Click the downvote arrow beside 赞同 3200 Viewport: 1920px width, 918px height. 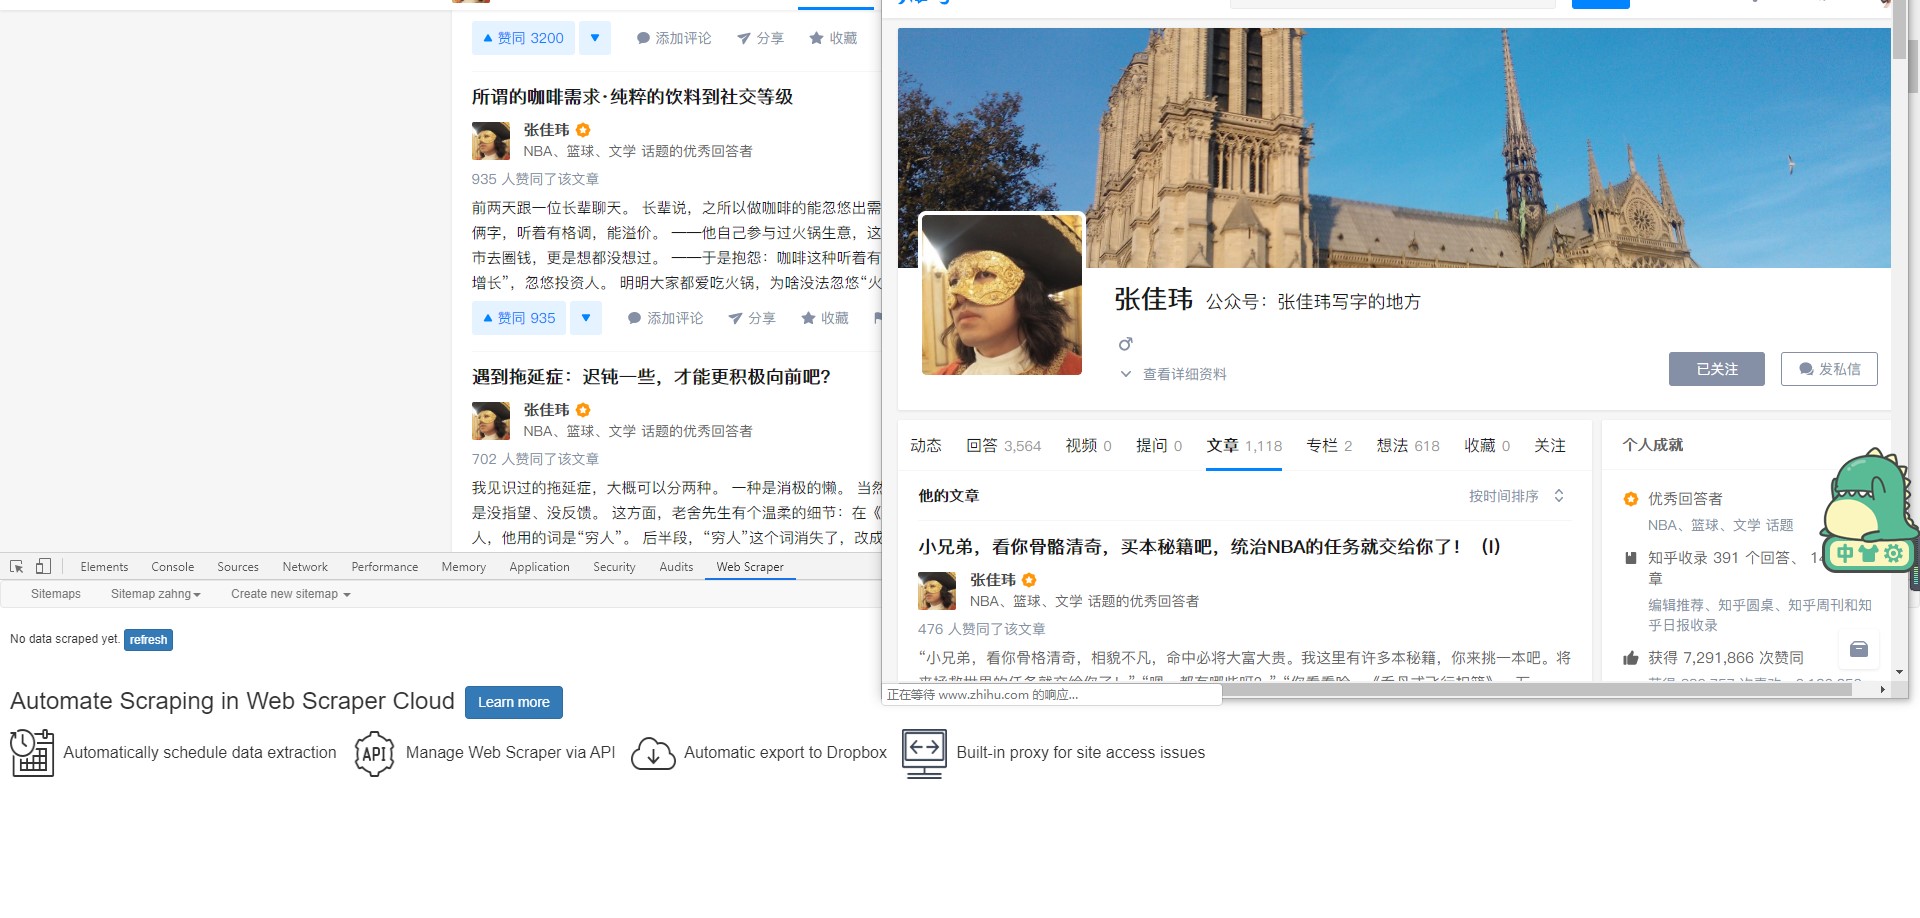(x=594, y=38)
